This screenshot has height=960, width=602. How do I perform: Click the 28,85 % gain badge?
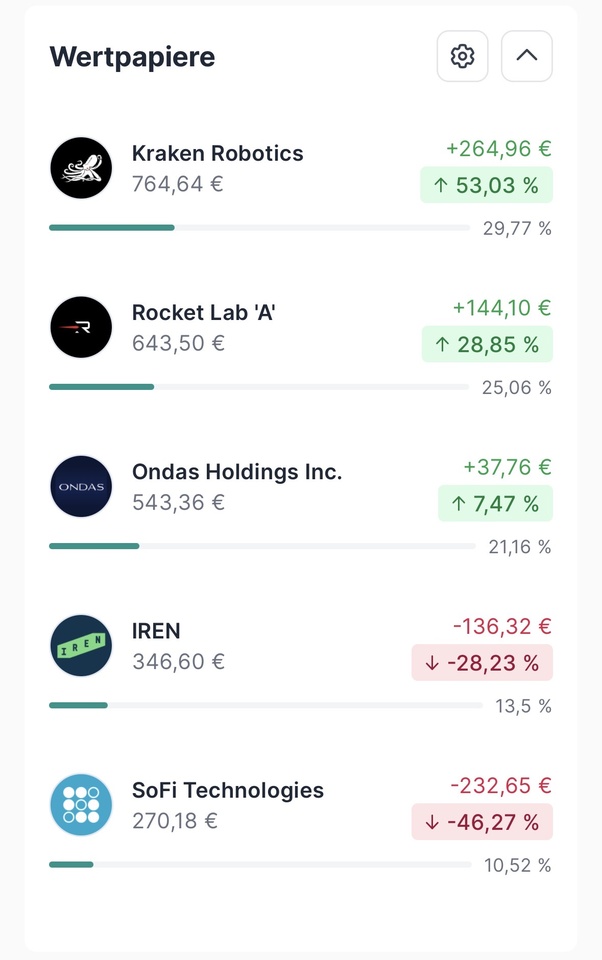486,344
